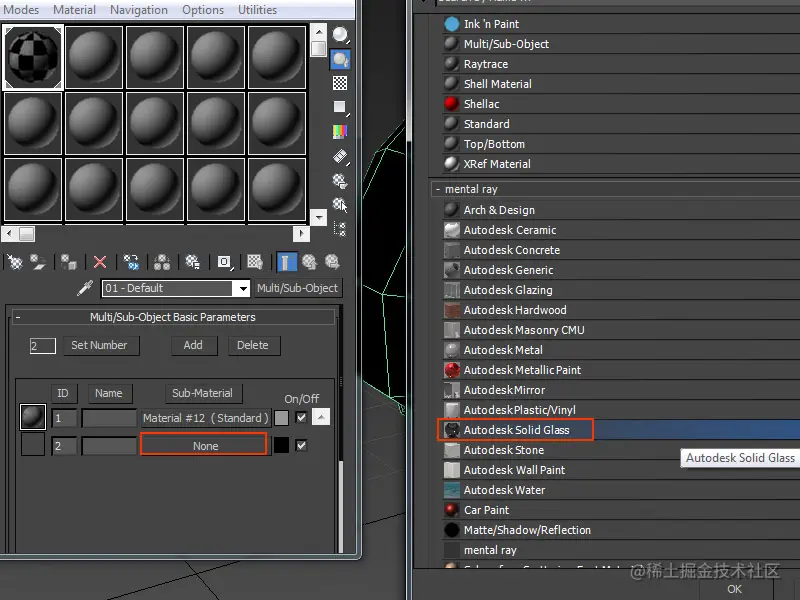Click Put Material to Scene icon

click(x=38, y=262)
